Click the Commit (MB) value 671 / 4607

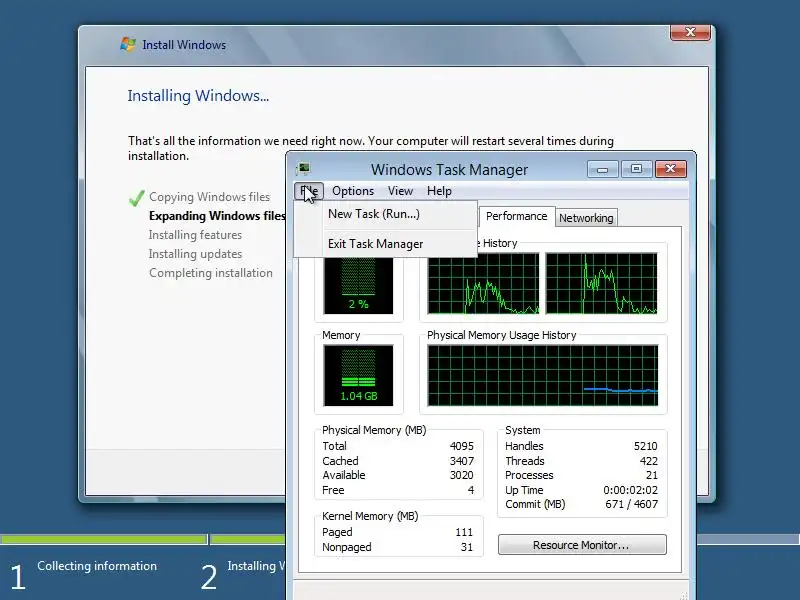[x=631, y=505]
